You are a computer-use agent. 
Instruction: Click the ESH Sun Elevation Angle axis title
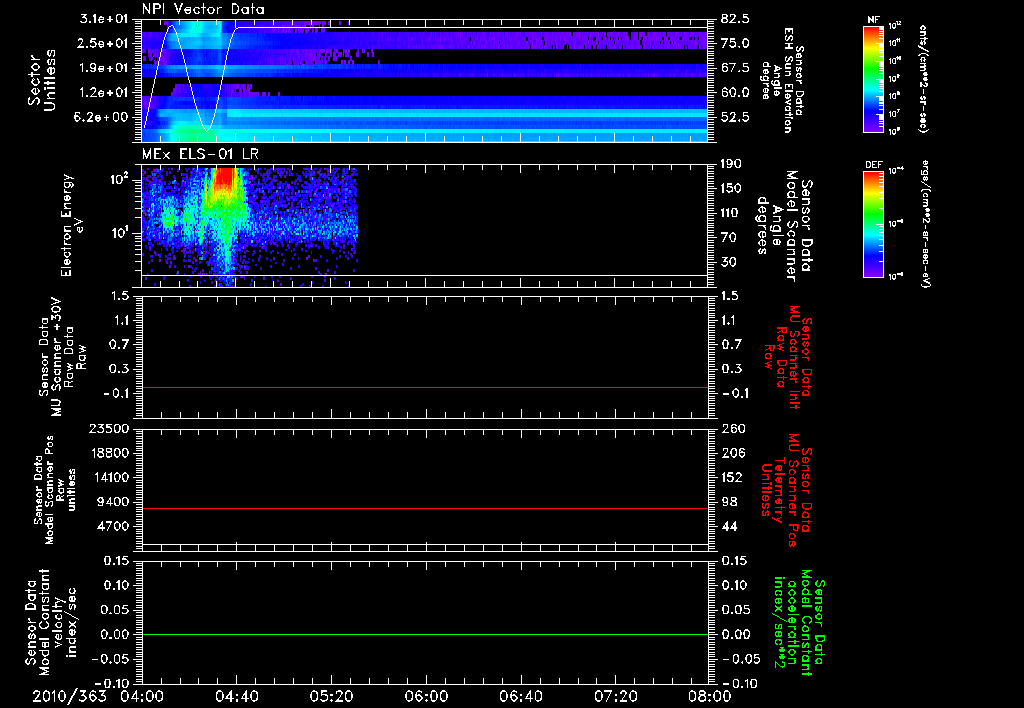[784, 80]
